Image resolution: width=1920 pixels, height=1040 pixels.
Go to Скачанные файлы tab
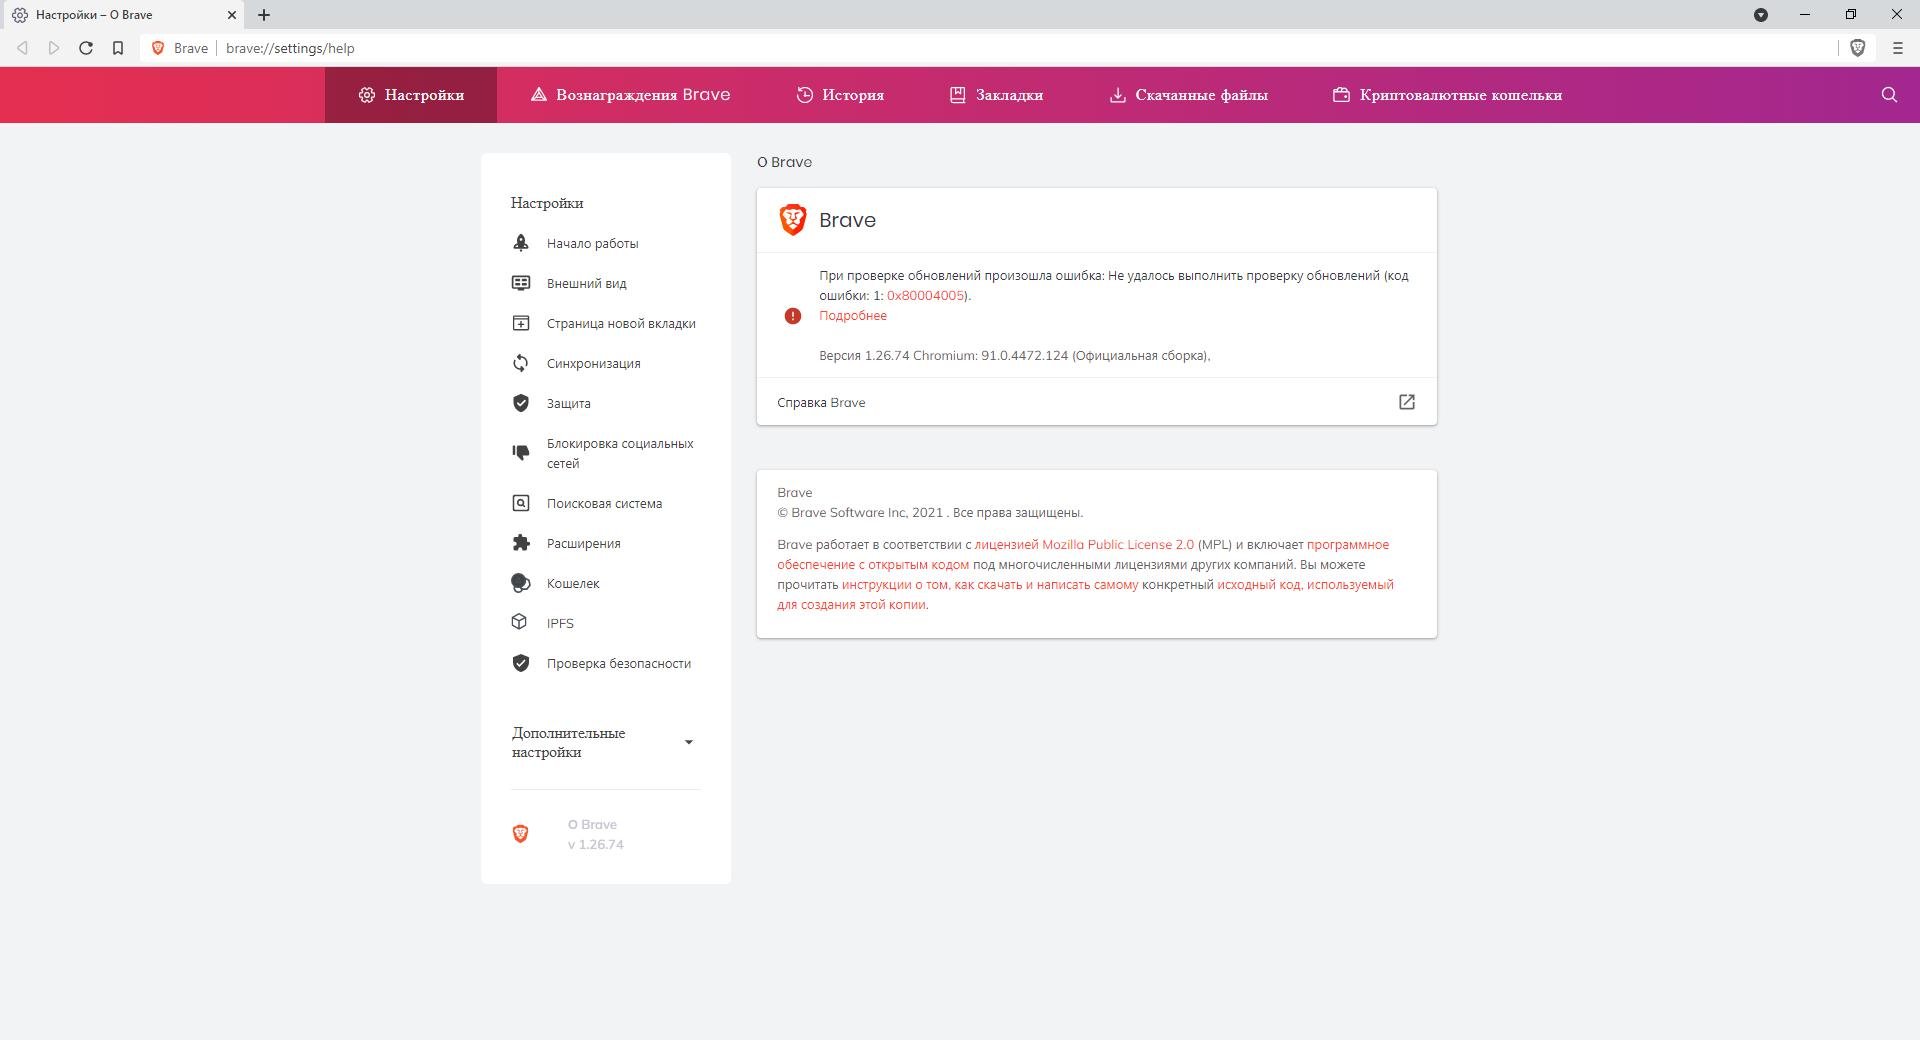[1188, 95]
